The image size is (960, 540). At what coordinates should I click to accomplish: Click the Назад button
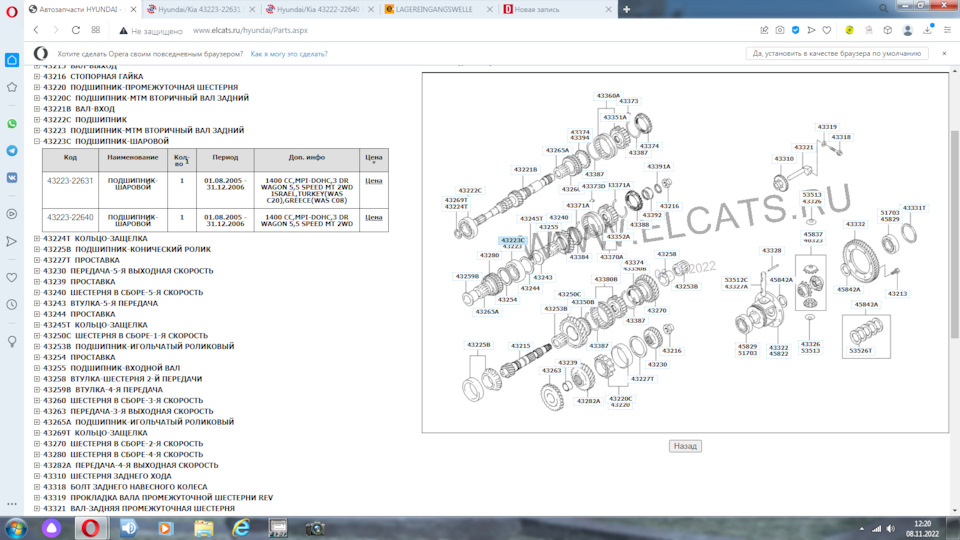(x=685, y=446)
